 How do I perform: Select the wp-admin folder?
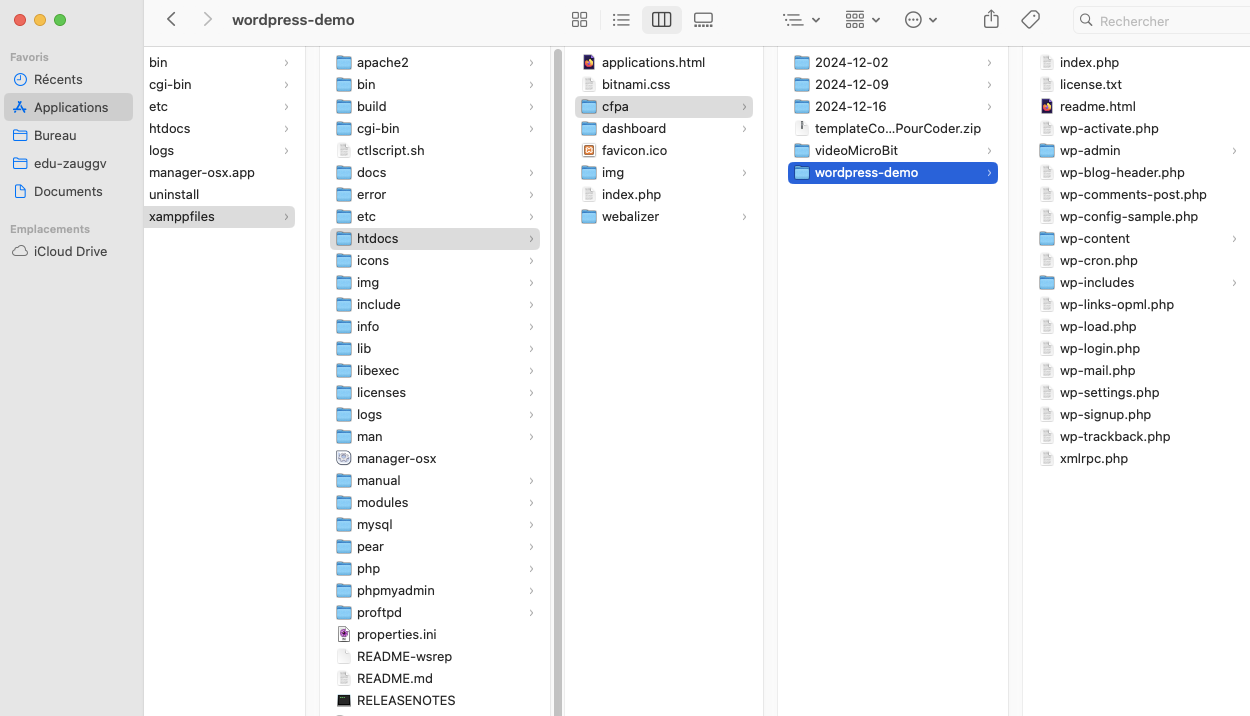coord(1090,151)
